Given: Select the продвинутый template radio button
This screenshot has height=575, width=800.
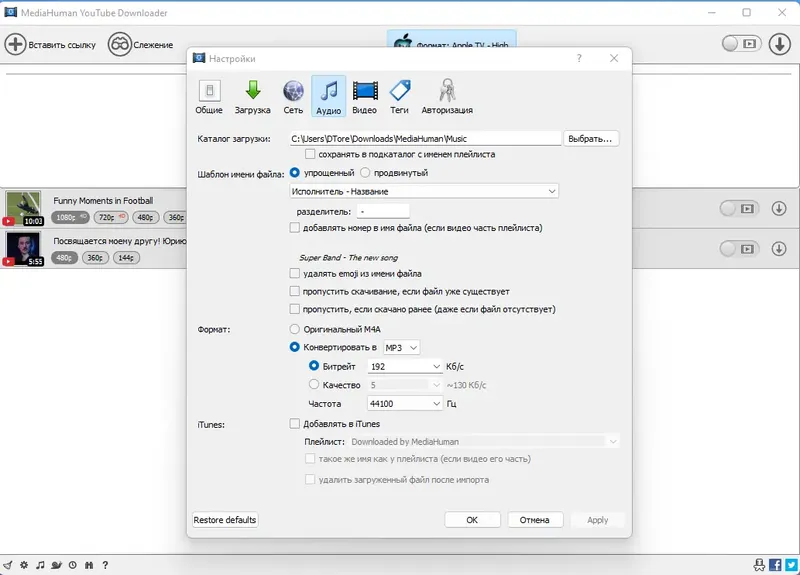Looking at the screenshot, I should tap(365, 172).
